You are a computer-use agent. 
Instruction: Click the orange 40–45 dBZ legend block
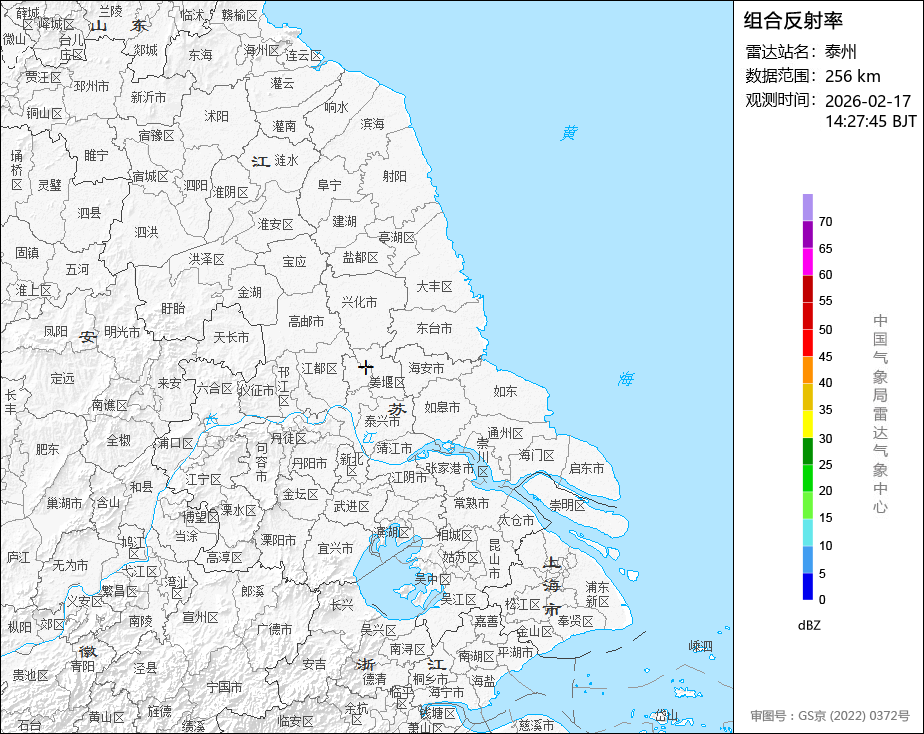tap(807, 370)
